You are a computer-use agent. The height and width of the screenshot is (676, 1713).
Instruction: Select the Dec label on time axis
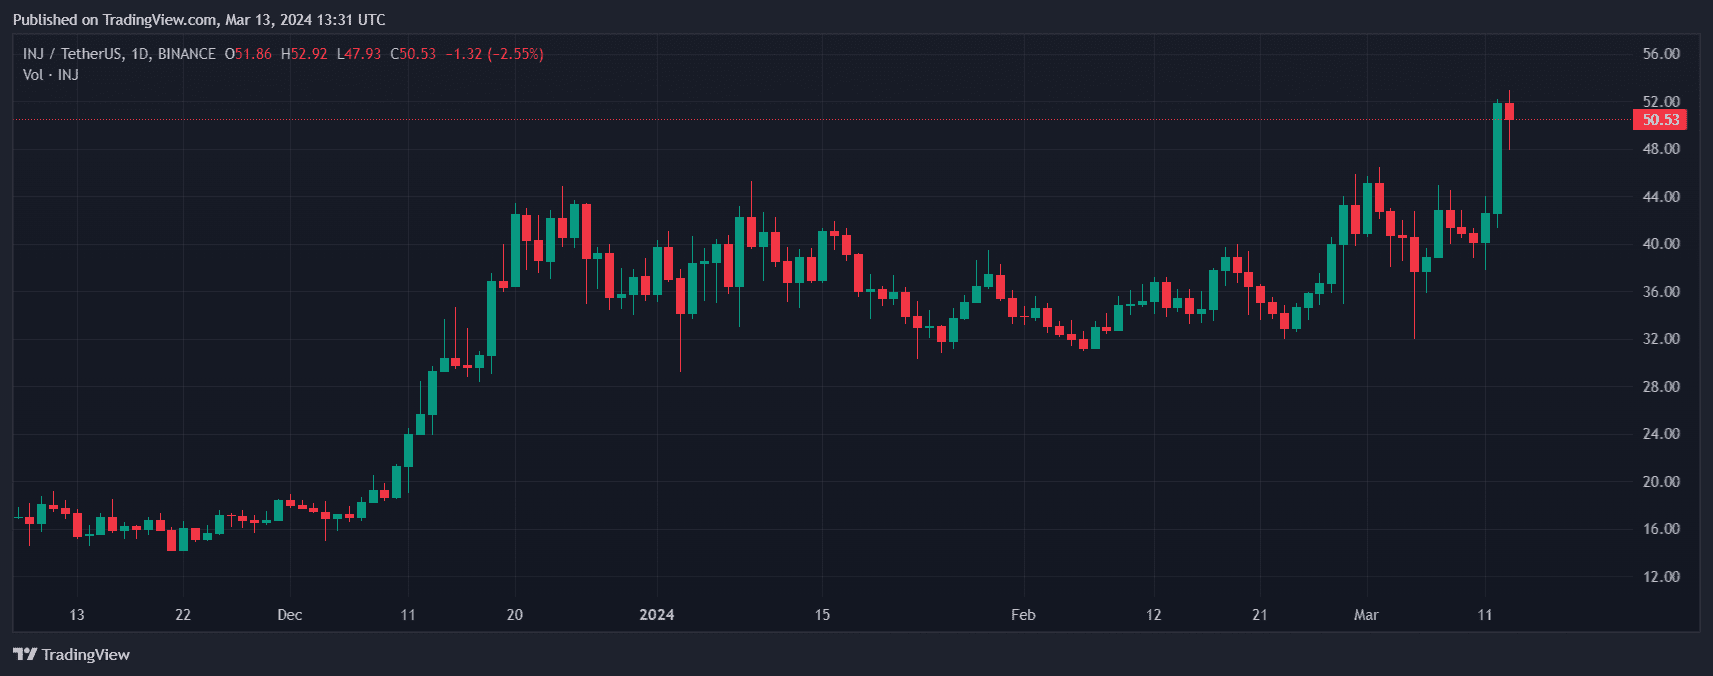coord(289,615)
